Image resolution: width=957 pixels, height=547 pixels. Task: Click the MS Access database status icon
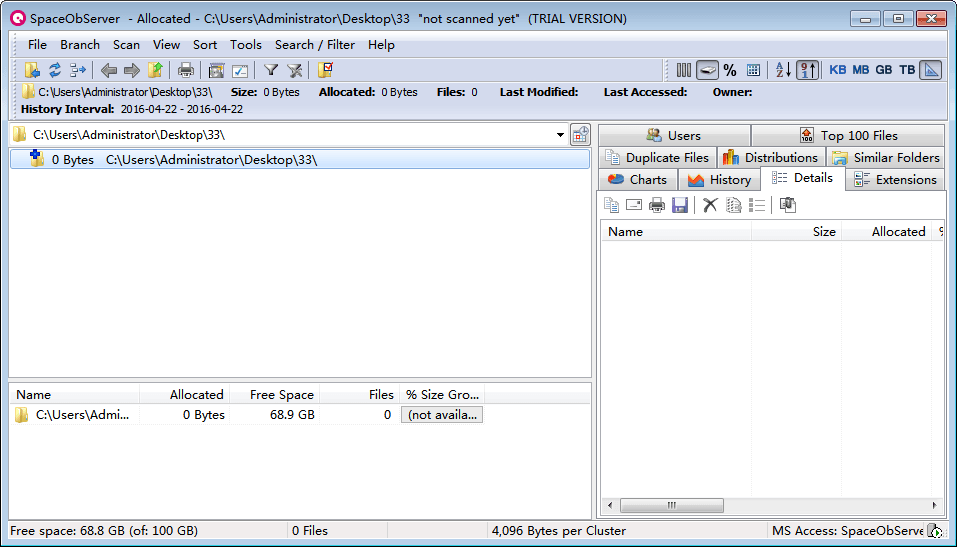934,531
